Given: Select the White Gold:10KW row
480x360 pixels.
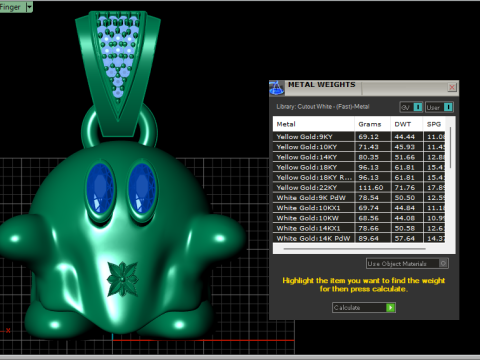Looking at the screenshot, I should [359, 218].
